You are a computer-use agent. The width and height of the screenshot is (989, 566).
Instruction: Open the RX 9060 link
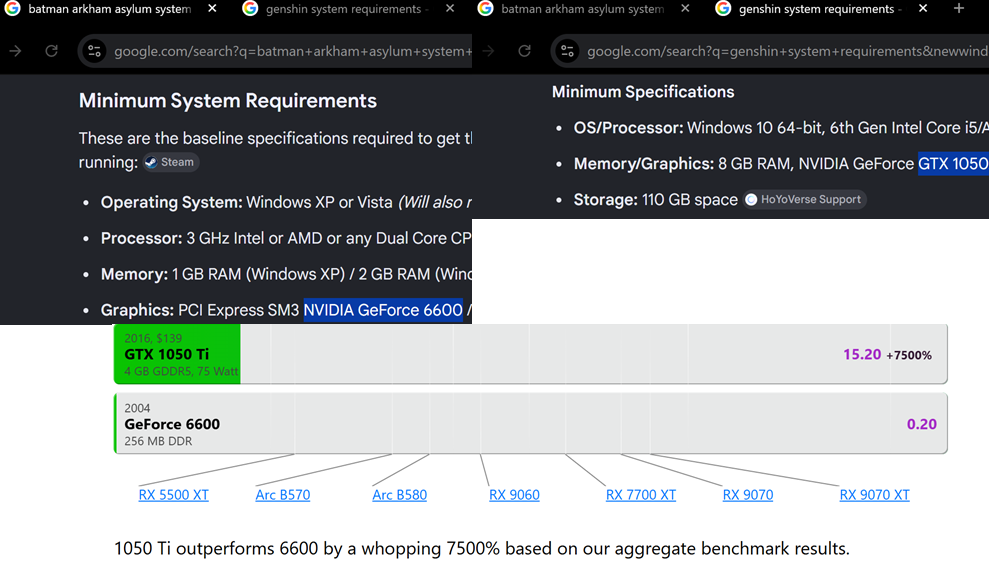click(x=514, y=495)
